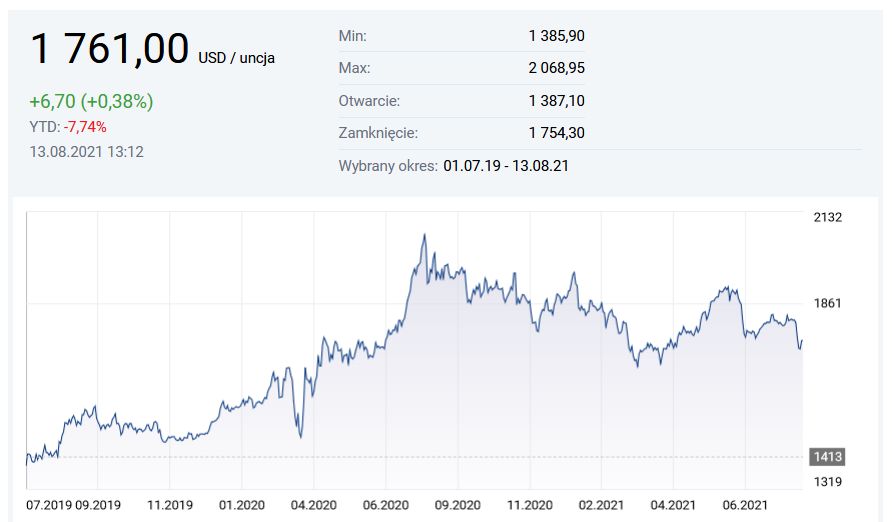The width and height of the screenshot is (892, 522).
Task: Select the Min value 1 385,90
Action: 556,36
